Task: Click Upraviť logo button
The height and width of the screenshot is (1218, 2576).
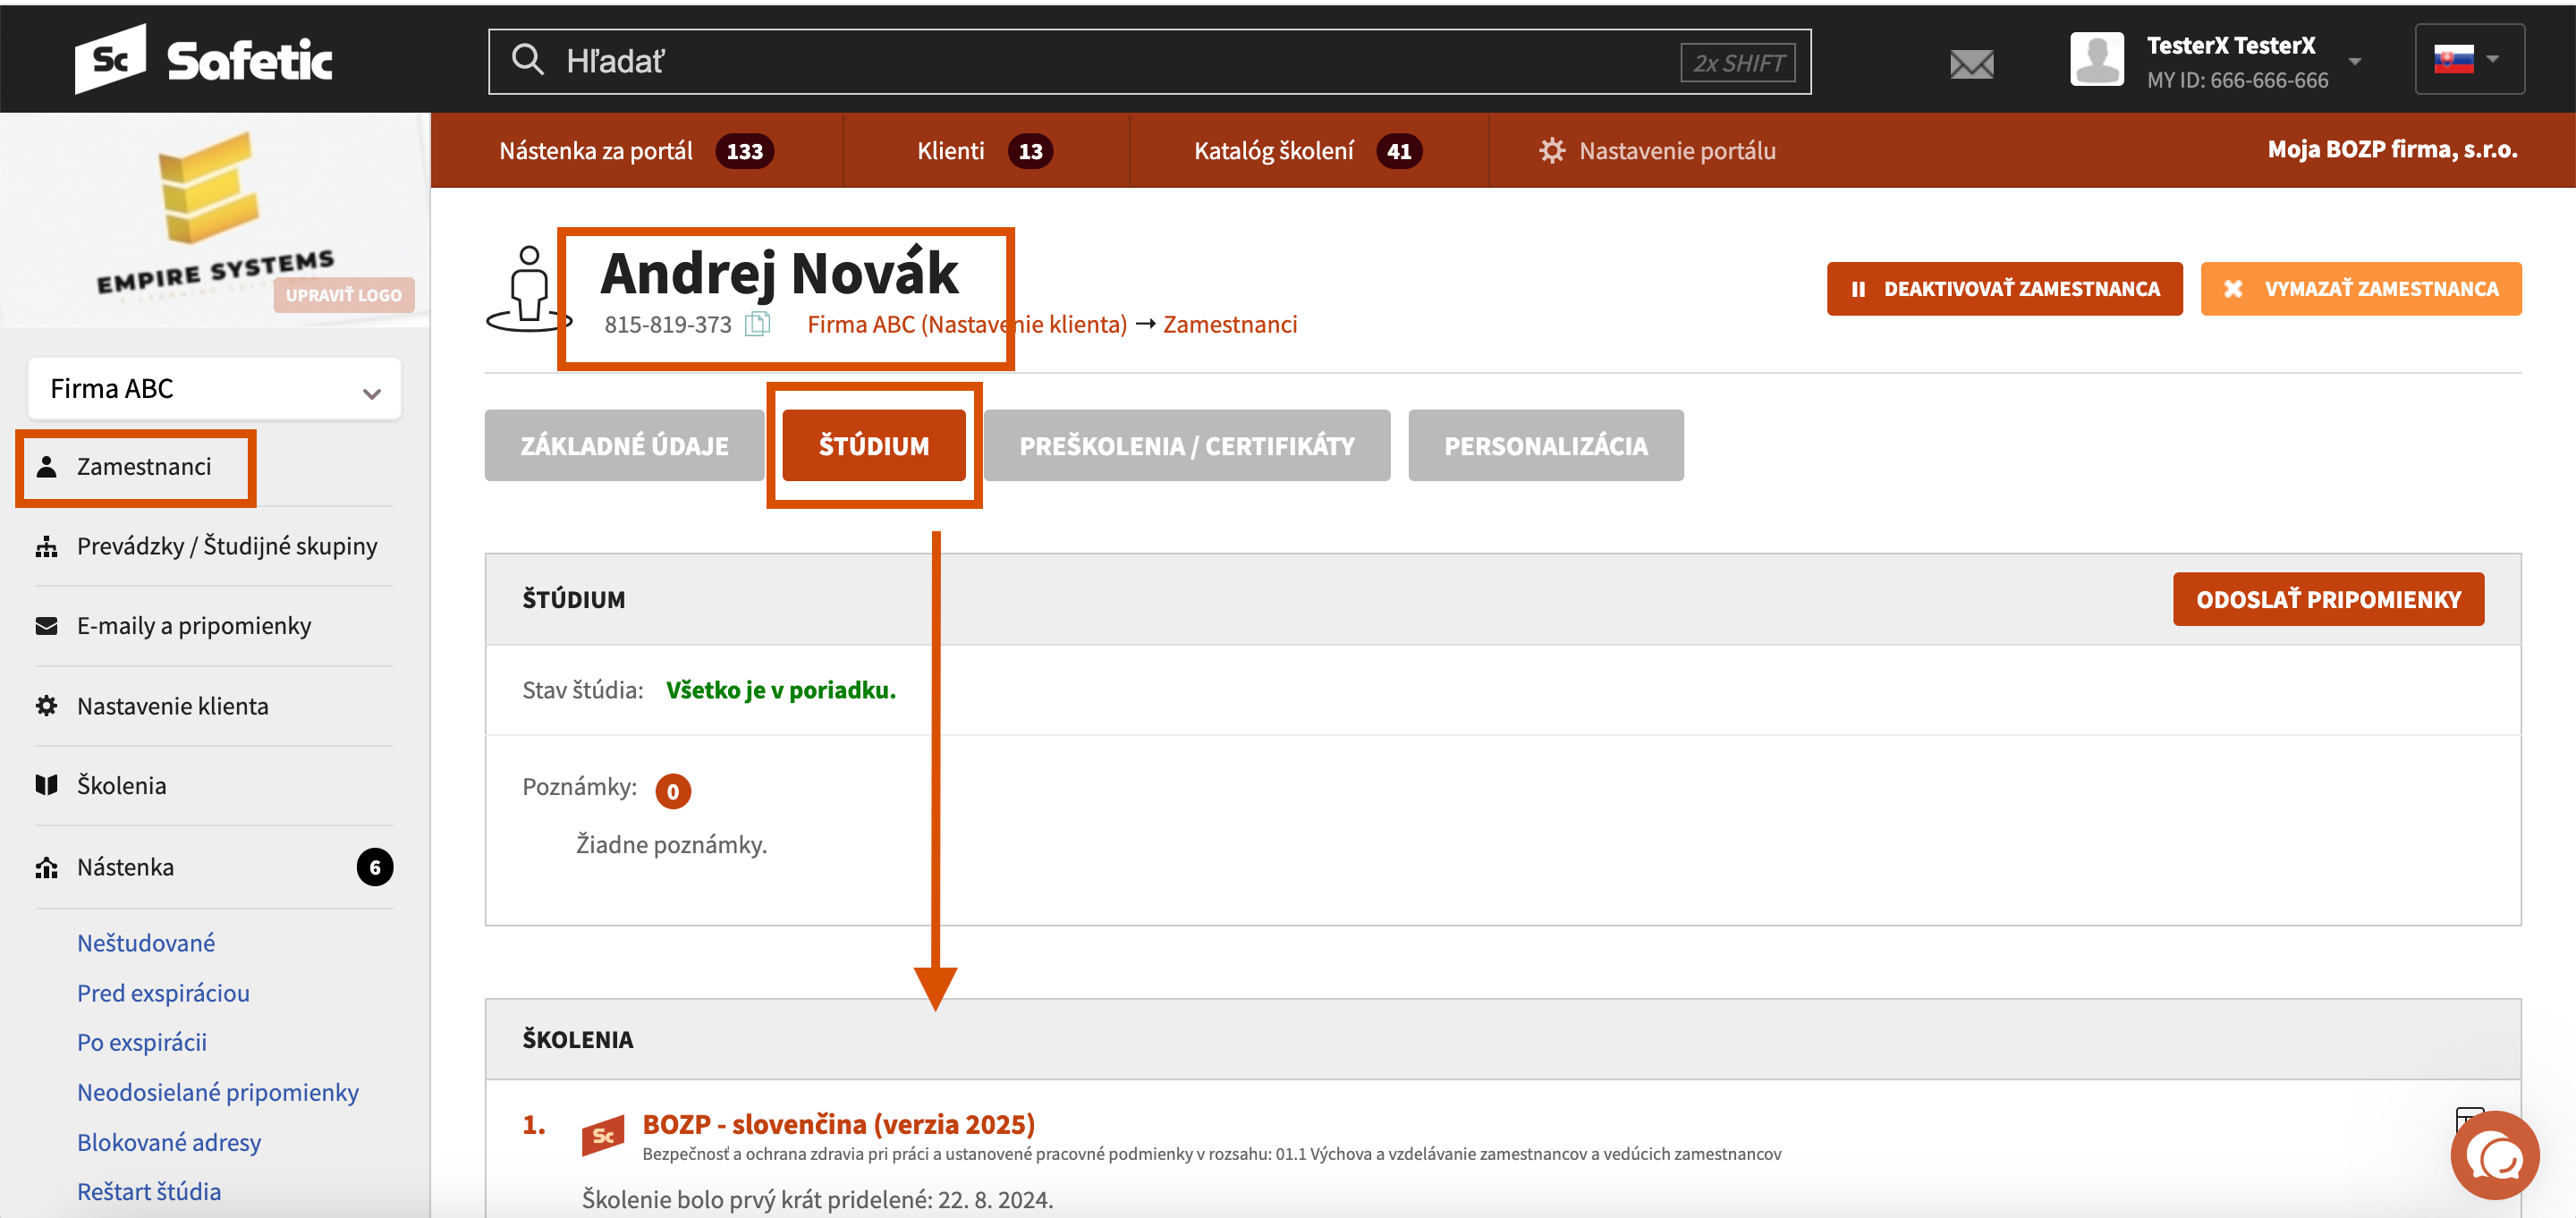Action: click(x=343, y=295)
